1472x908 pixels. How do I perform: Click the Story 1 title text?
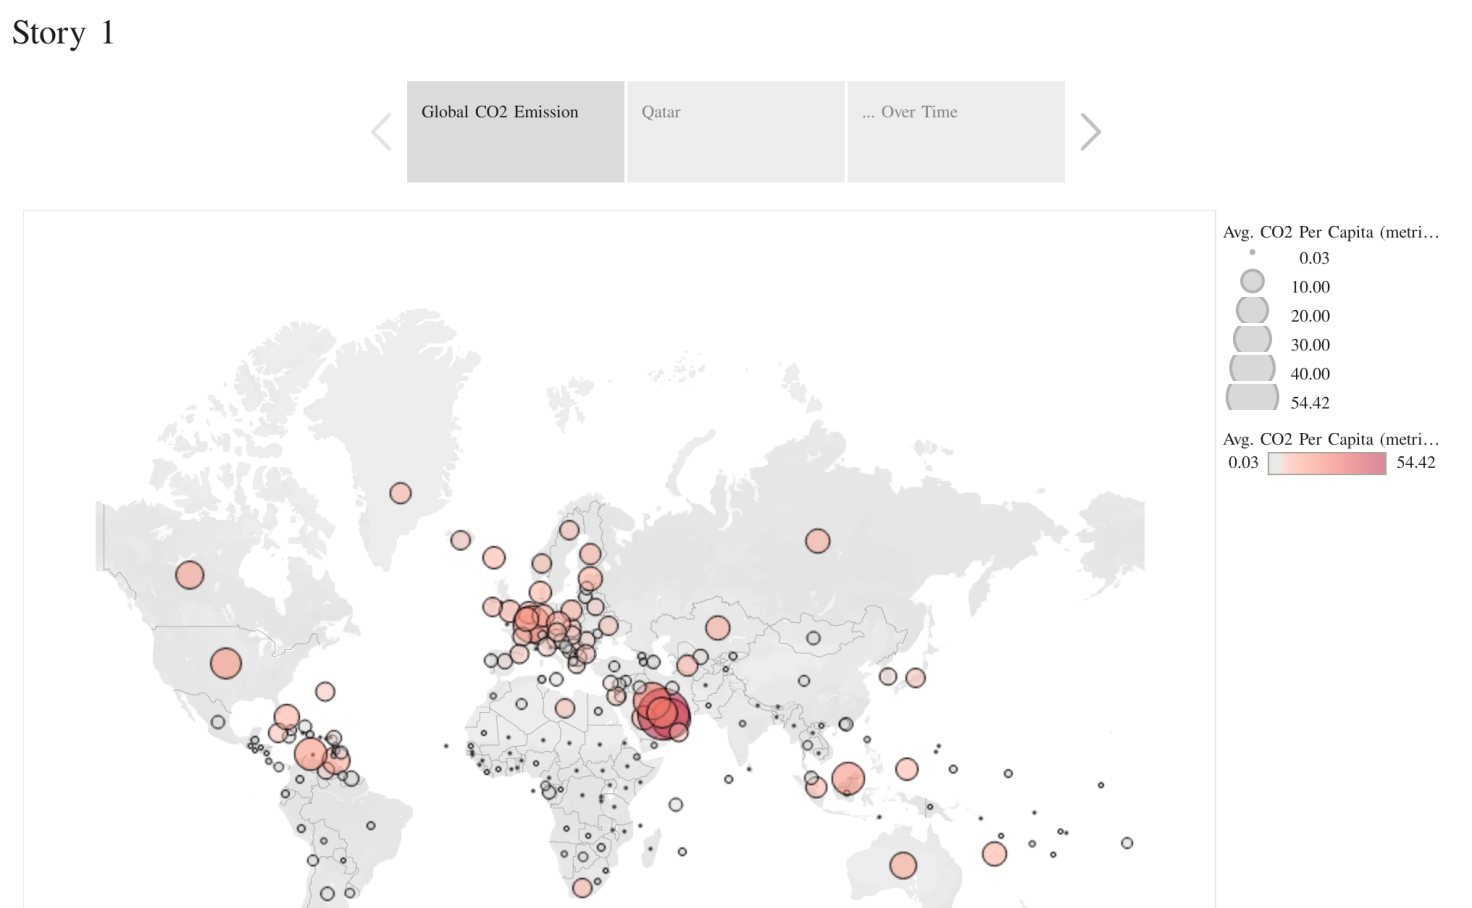(x=63, y=33)
